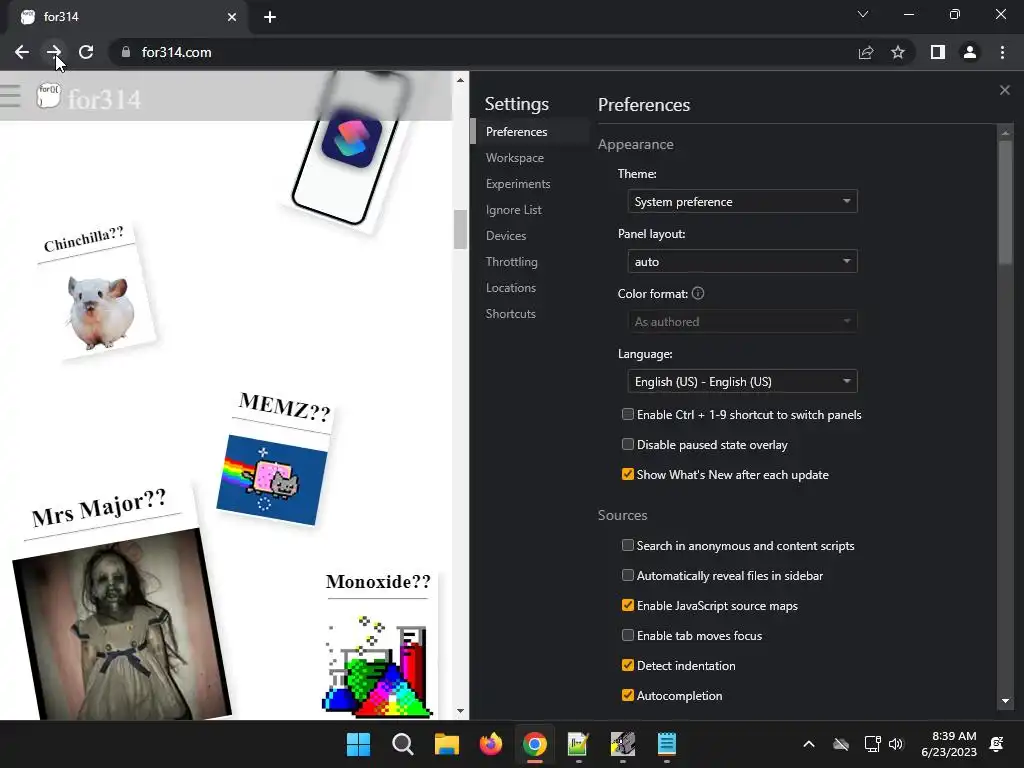Viewport: 1024px width, 768px height.
Task: Switch to Chrome in taskbar
Action: coord(534,744)
